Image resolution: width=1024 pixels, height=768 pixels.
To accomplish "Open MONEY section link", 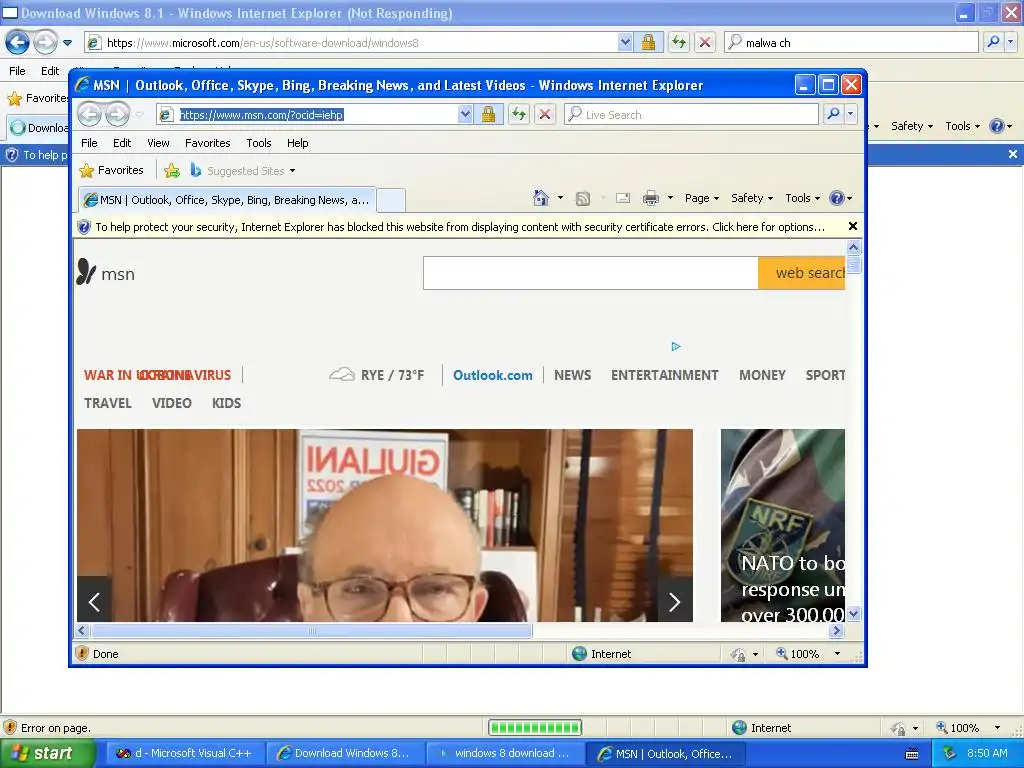I will pyautogui.click(x=762, y=376).
